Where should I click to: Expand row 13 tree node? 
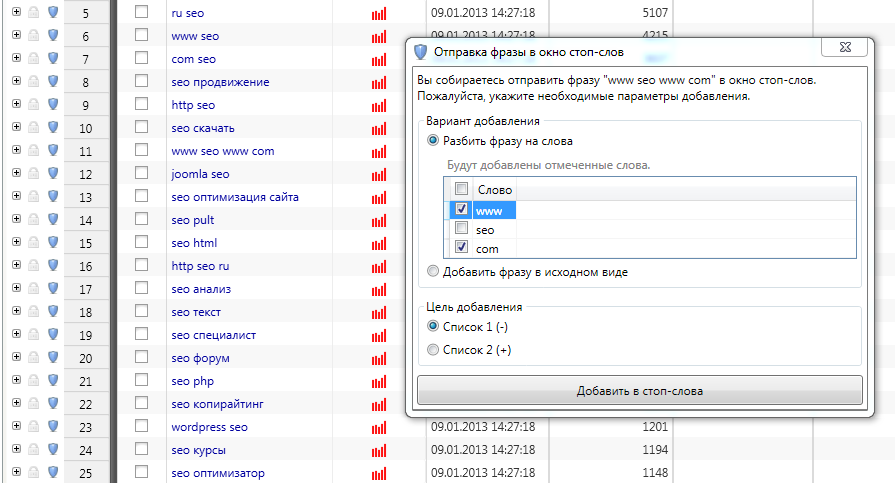16,197
